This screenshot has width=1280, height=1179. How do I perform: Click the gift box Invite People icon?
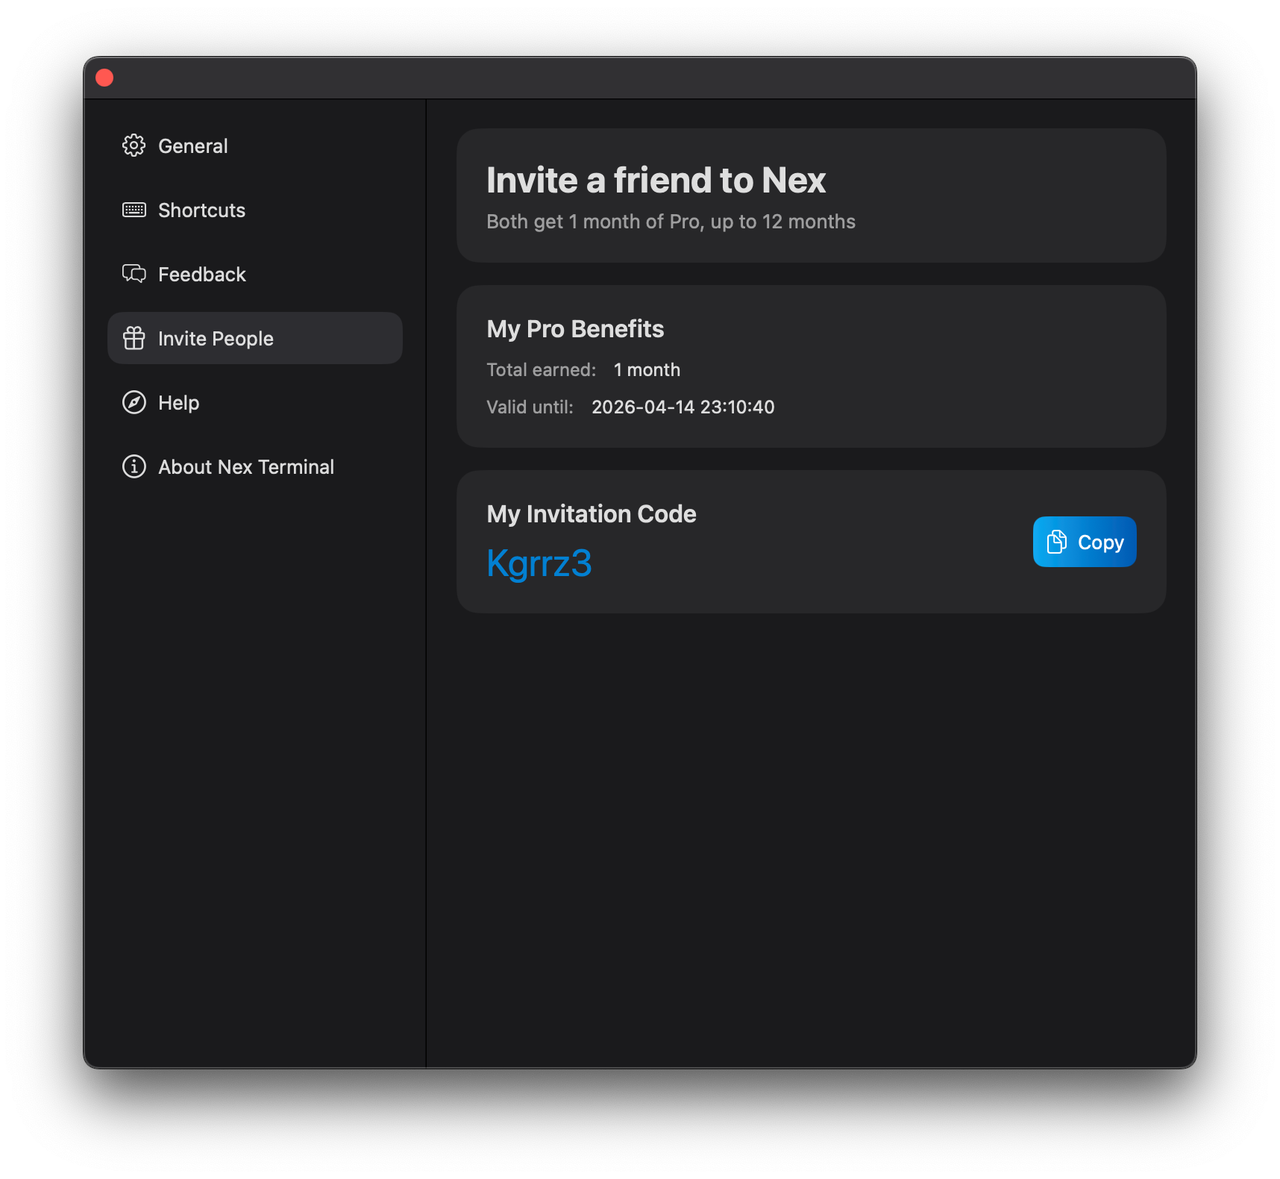coord(134,338)
